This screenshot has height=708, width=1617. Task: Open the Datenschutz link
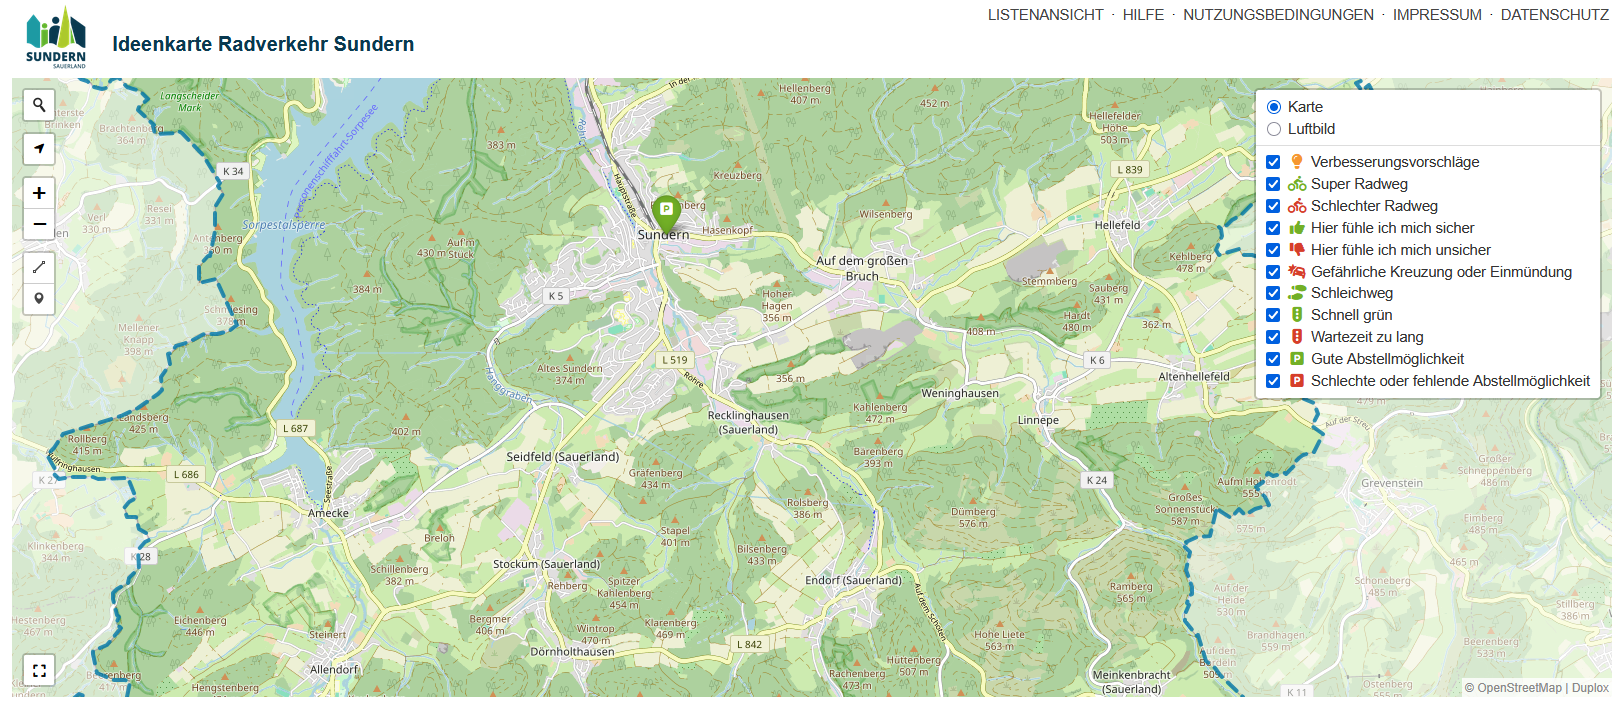pyautogui.click(x=1554, y=15)
